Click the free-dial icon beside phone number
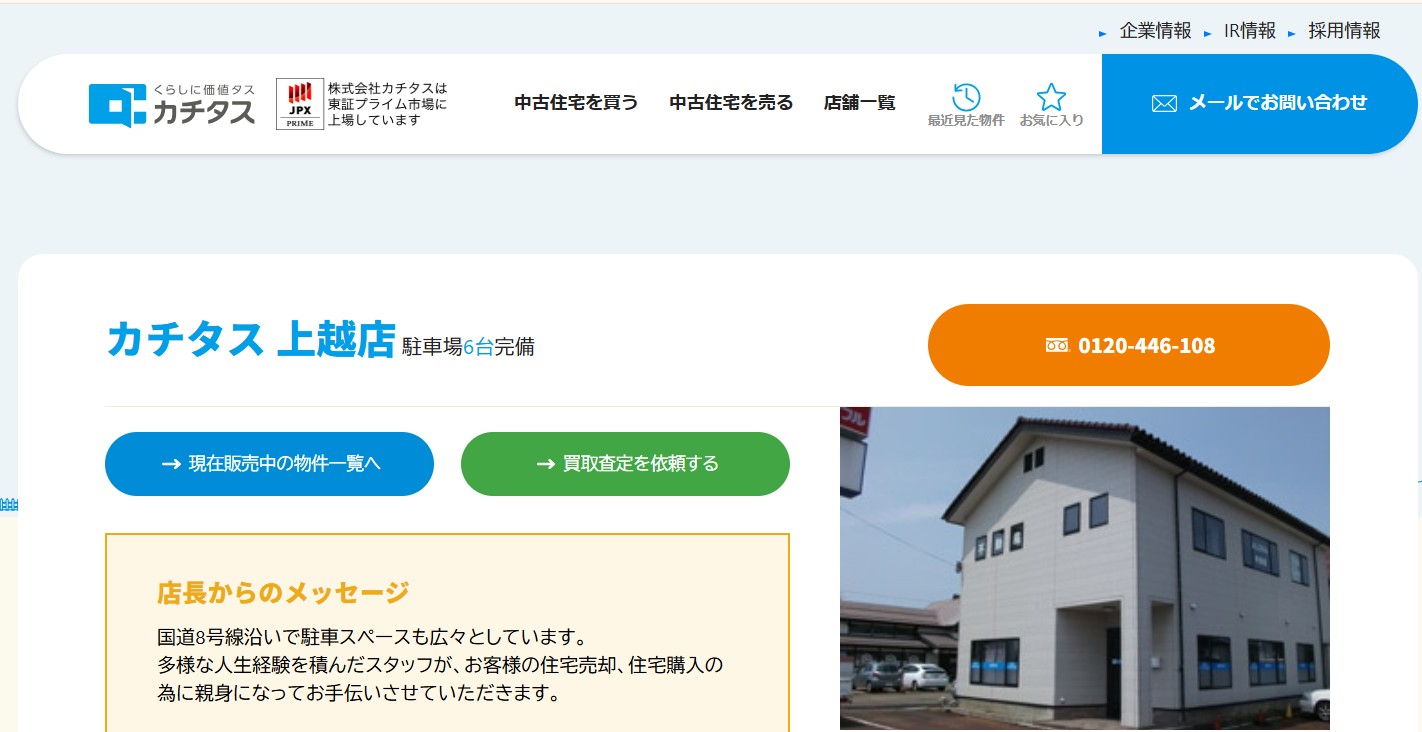This screenshot has width=1422, height=732. (x=1057, y=345)
